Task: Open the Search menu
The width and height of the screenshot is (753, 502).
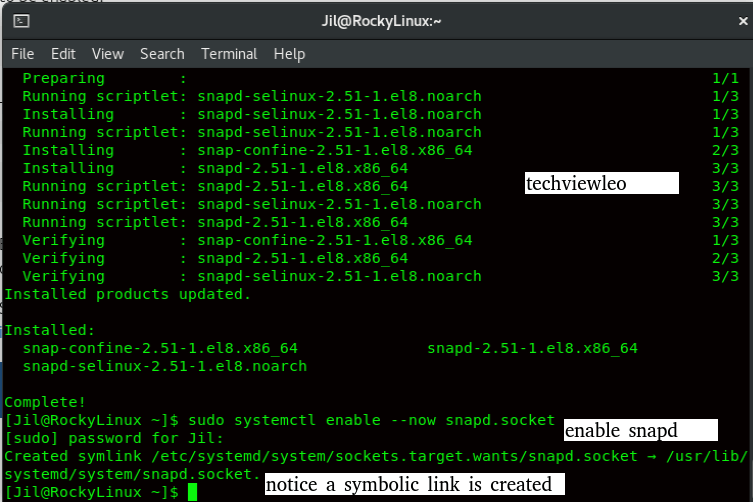Action: click(x=162, y=54)
